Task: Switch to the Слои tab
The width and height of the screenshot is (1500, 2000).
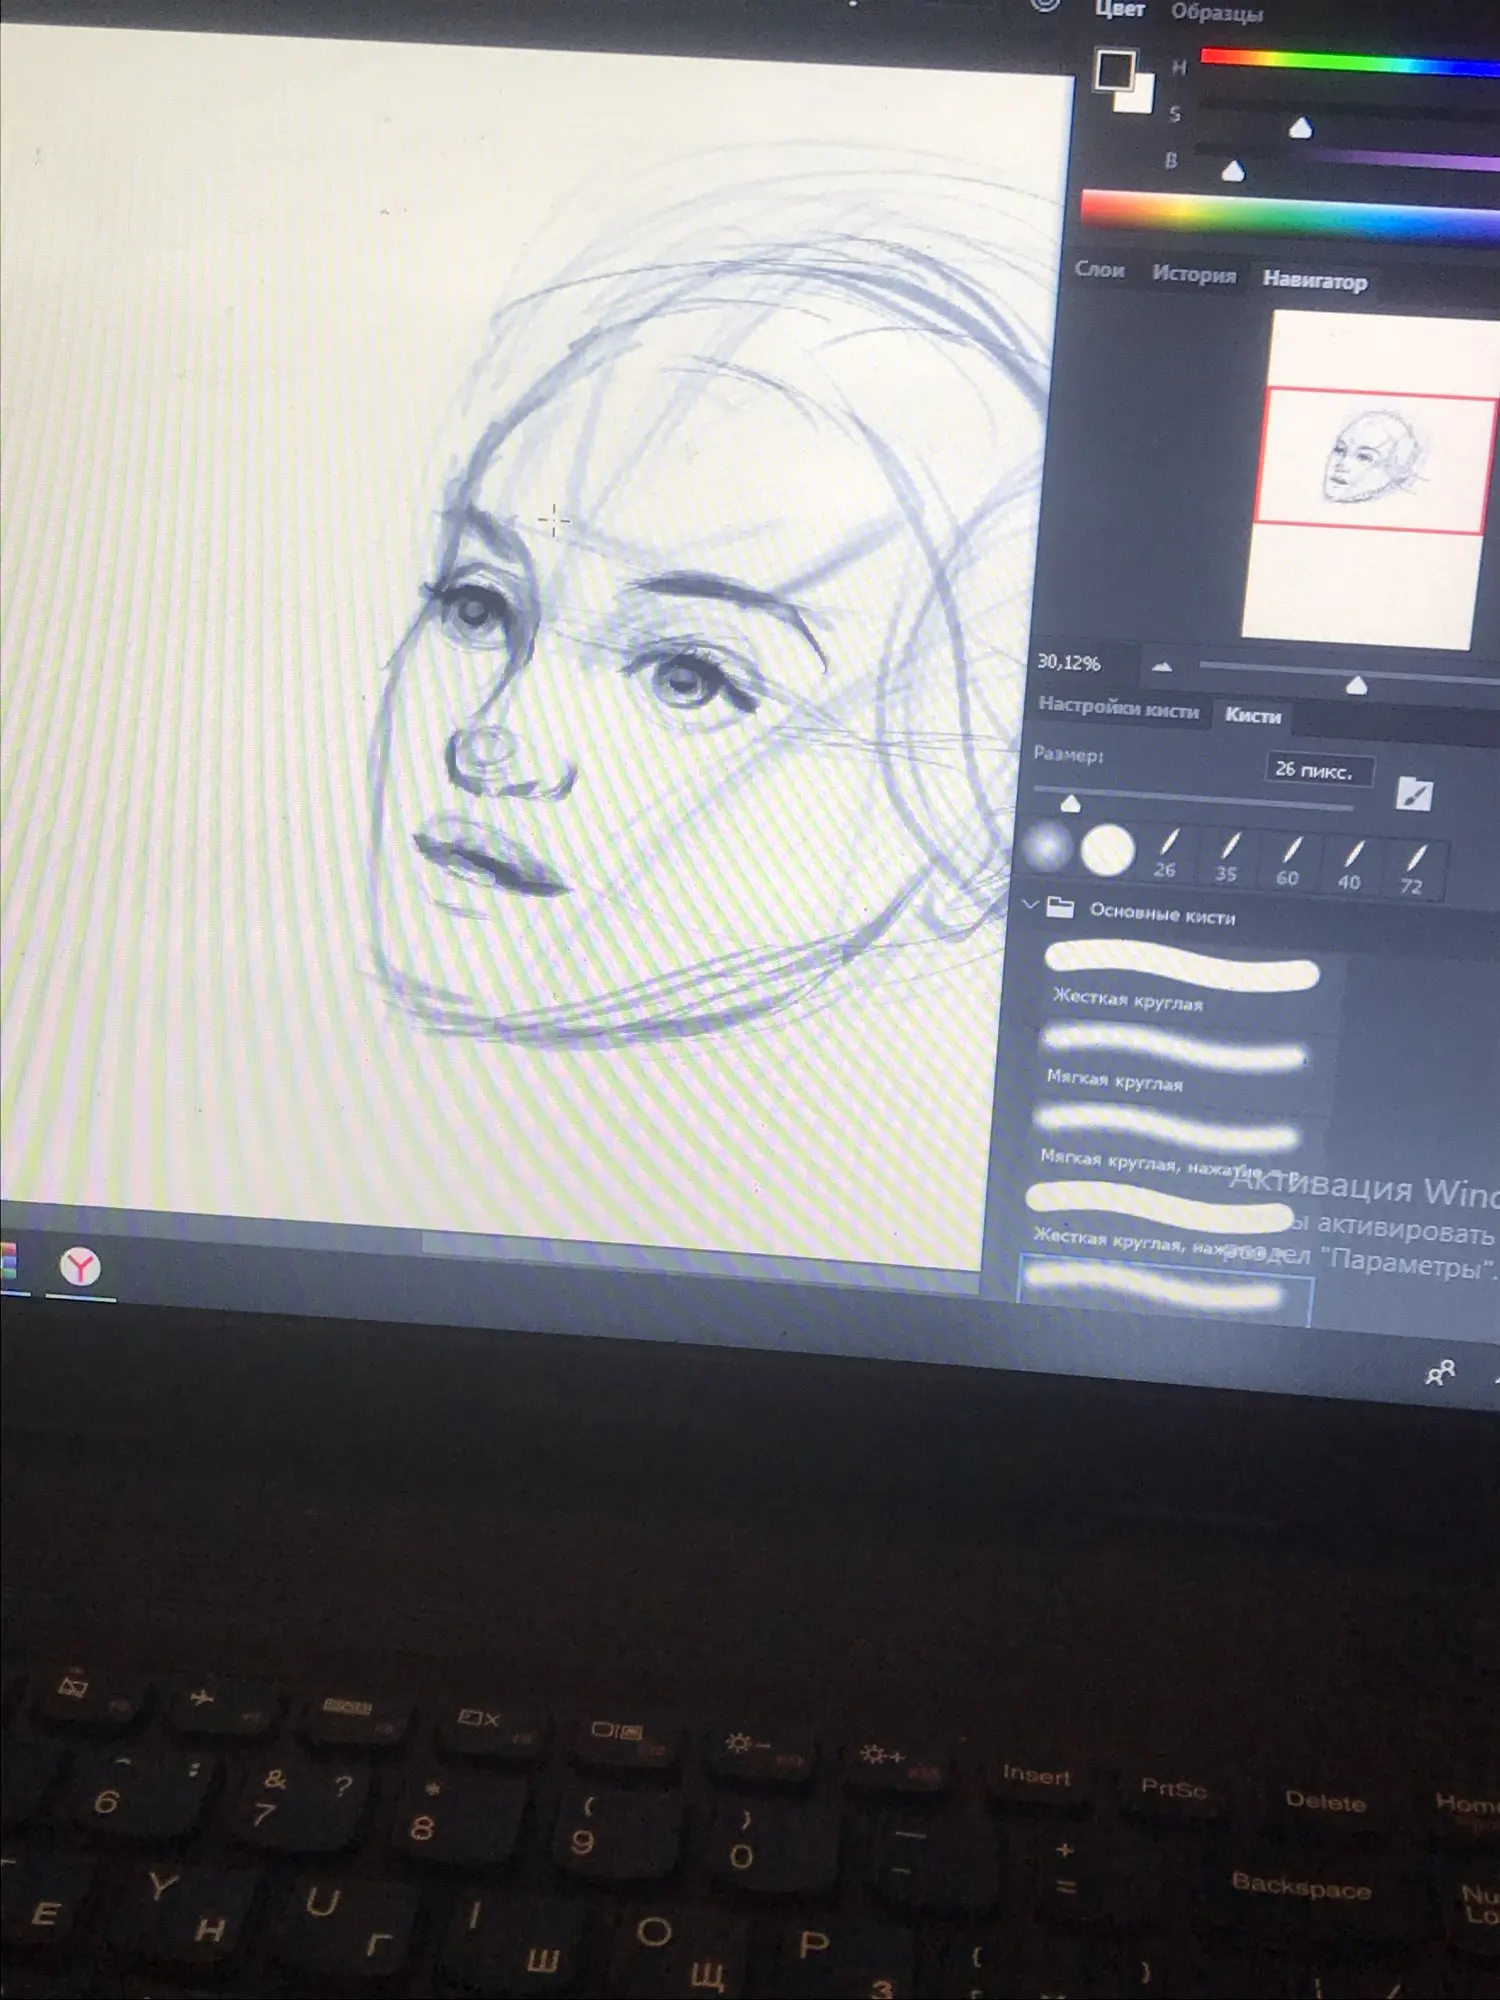Action: 1099,270
